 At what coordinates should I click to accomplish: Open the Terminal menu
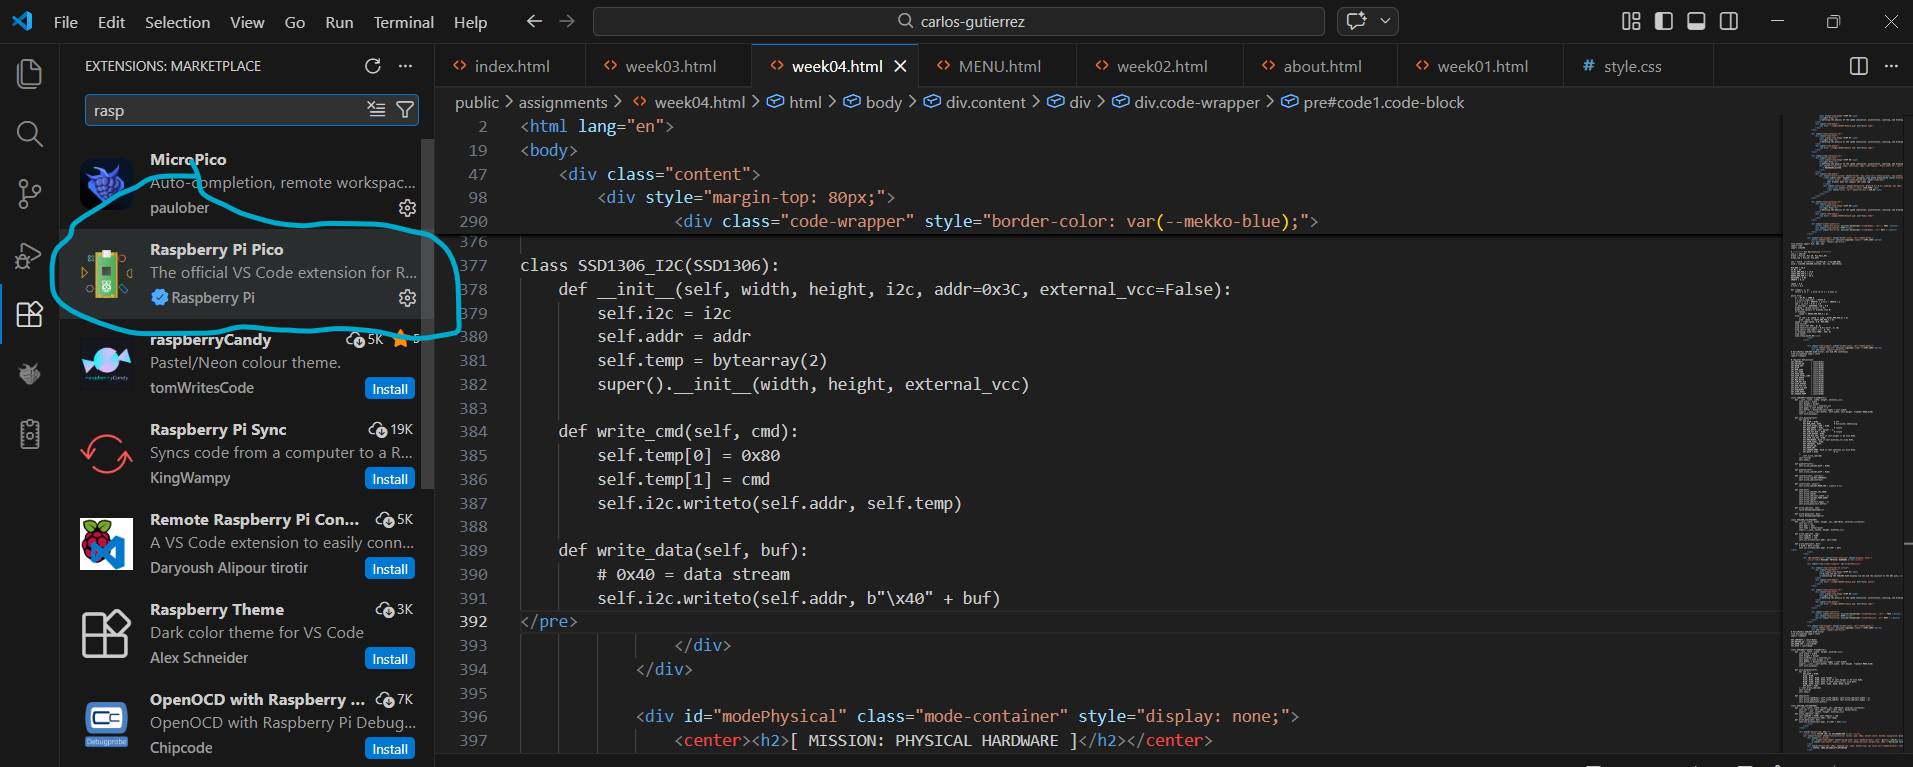(x=404, y=22)
